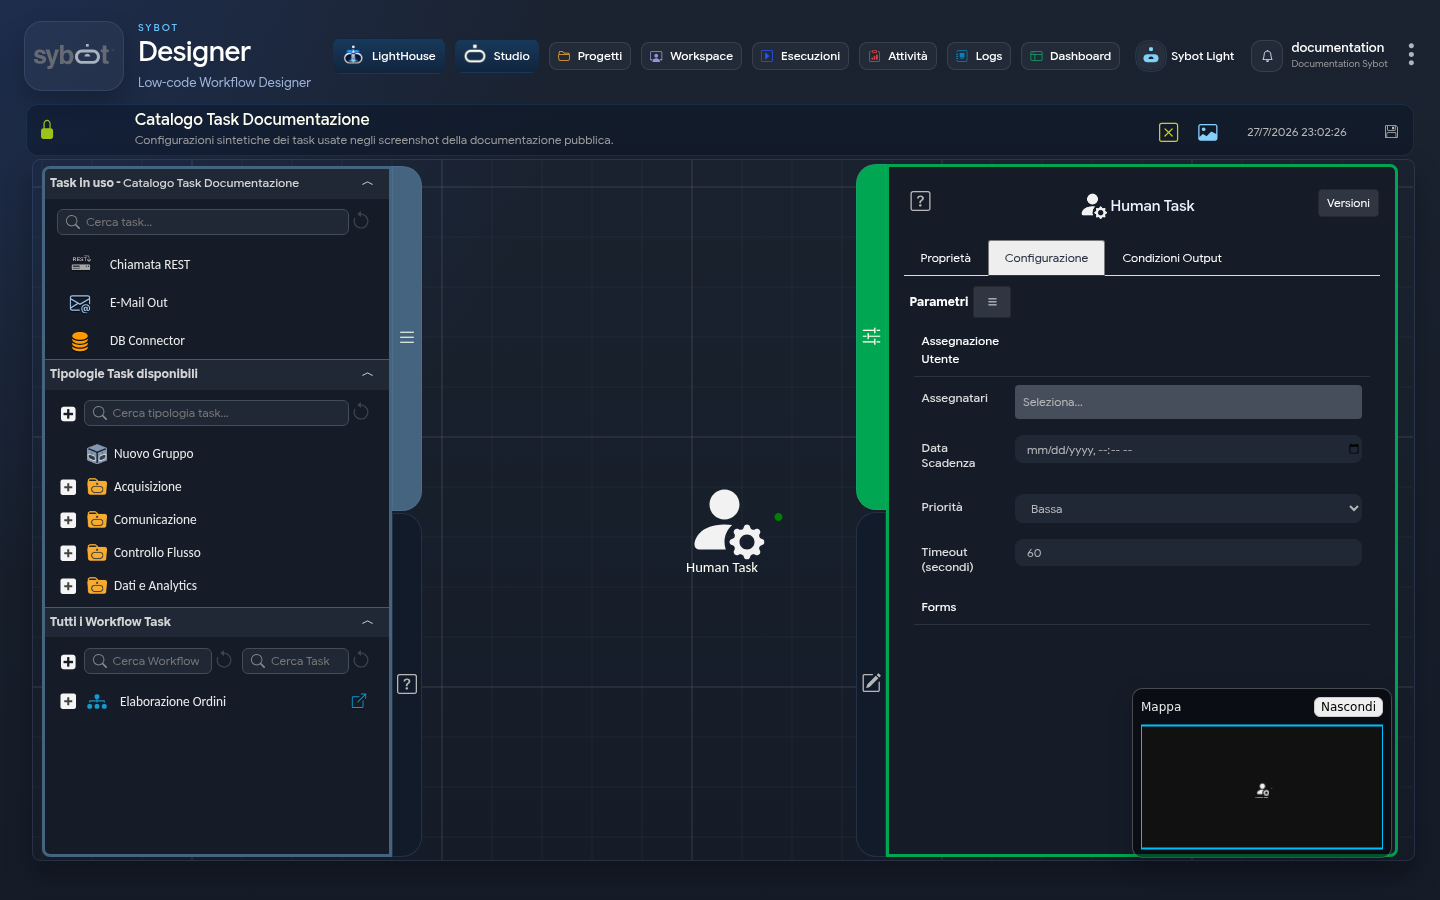Click the green lock icon
The height and width of the screenshot is (900, 1440).
pyautogui.click(x=47, y=130)
